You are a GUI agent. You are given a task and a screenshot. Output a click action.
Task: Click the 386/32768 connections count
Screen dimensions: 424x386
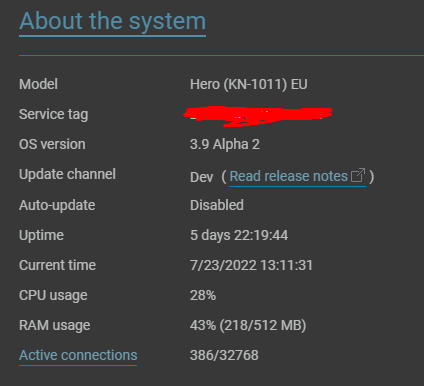coord(224,356)
